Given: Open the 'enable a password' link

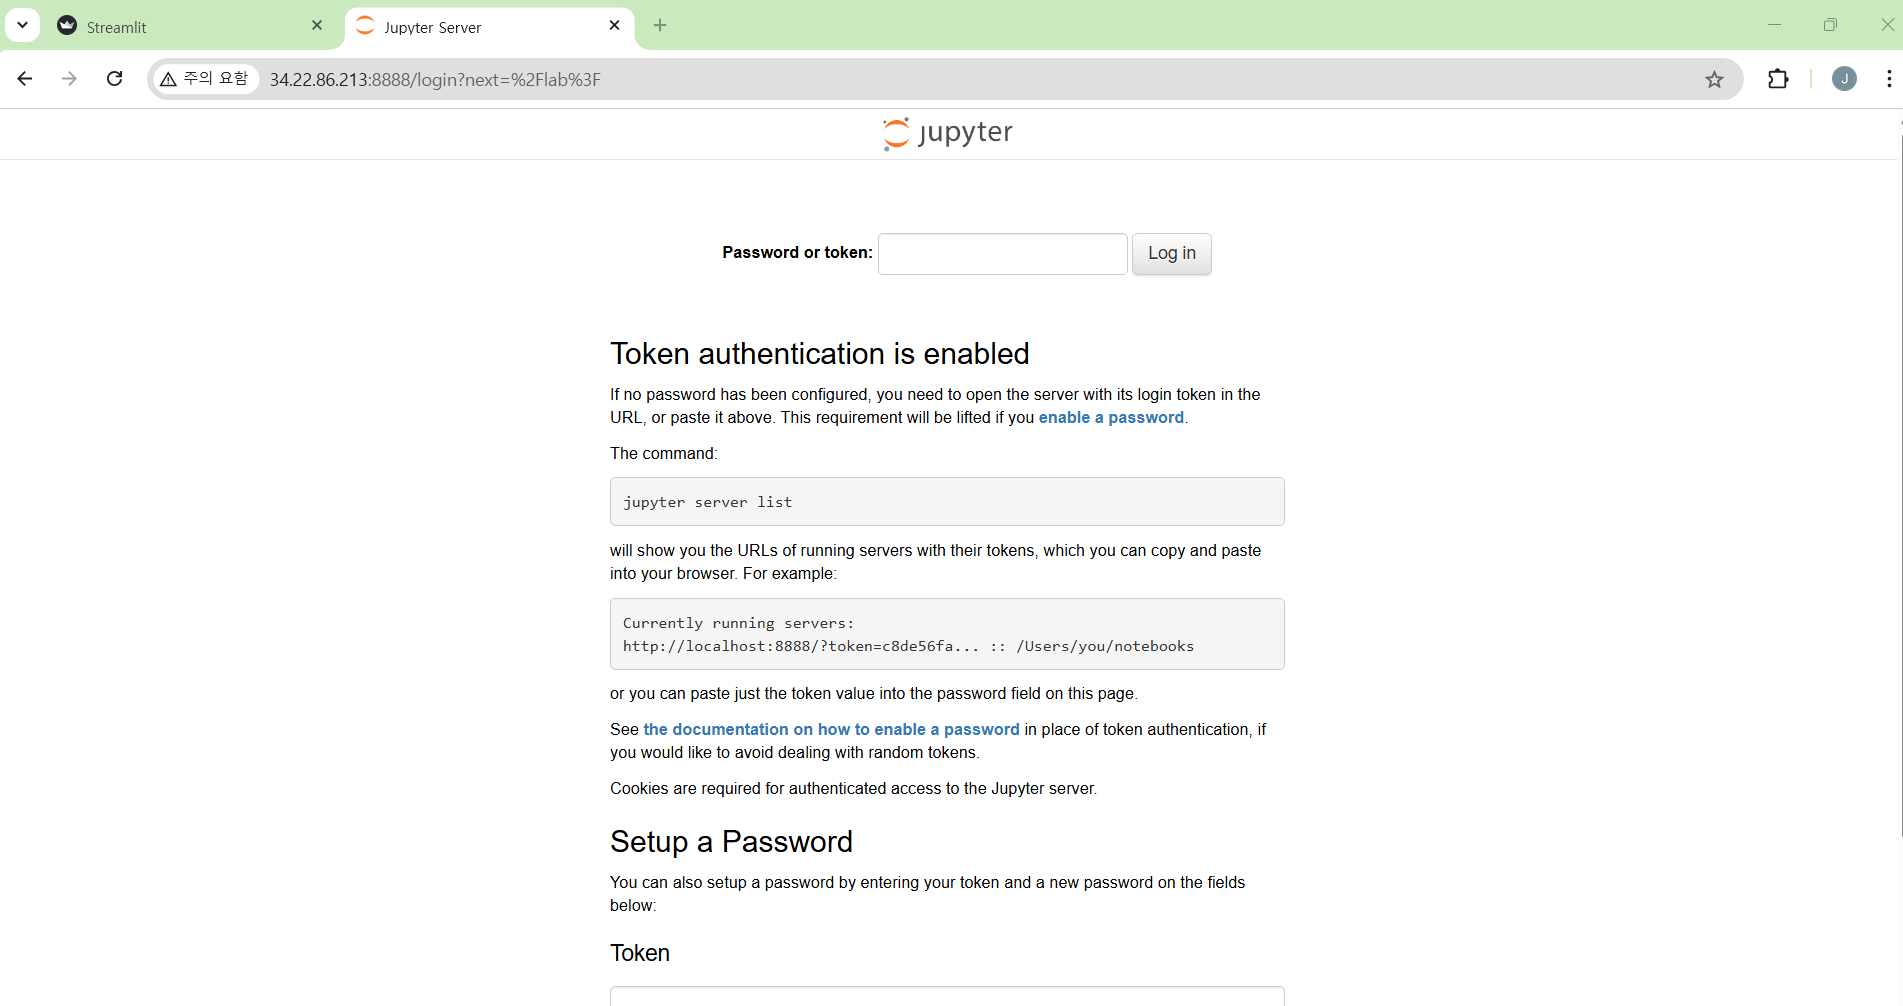Looking at the screenshot, I should [x=1111, y=418].
